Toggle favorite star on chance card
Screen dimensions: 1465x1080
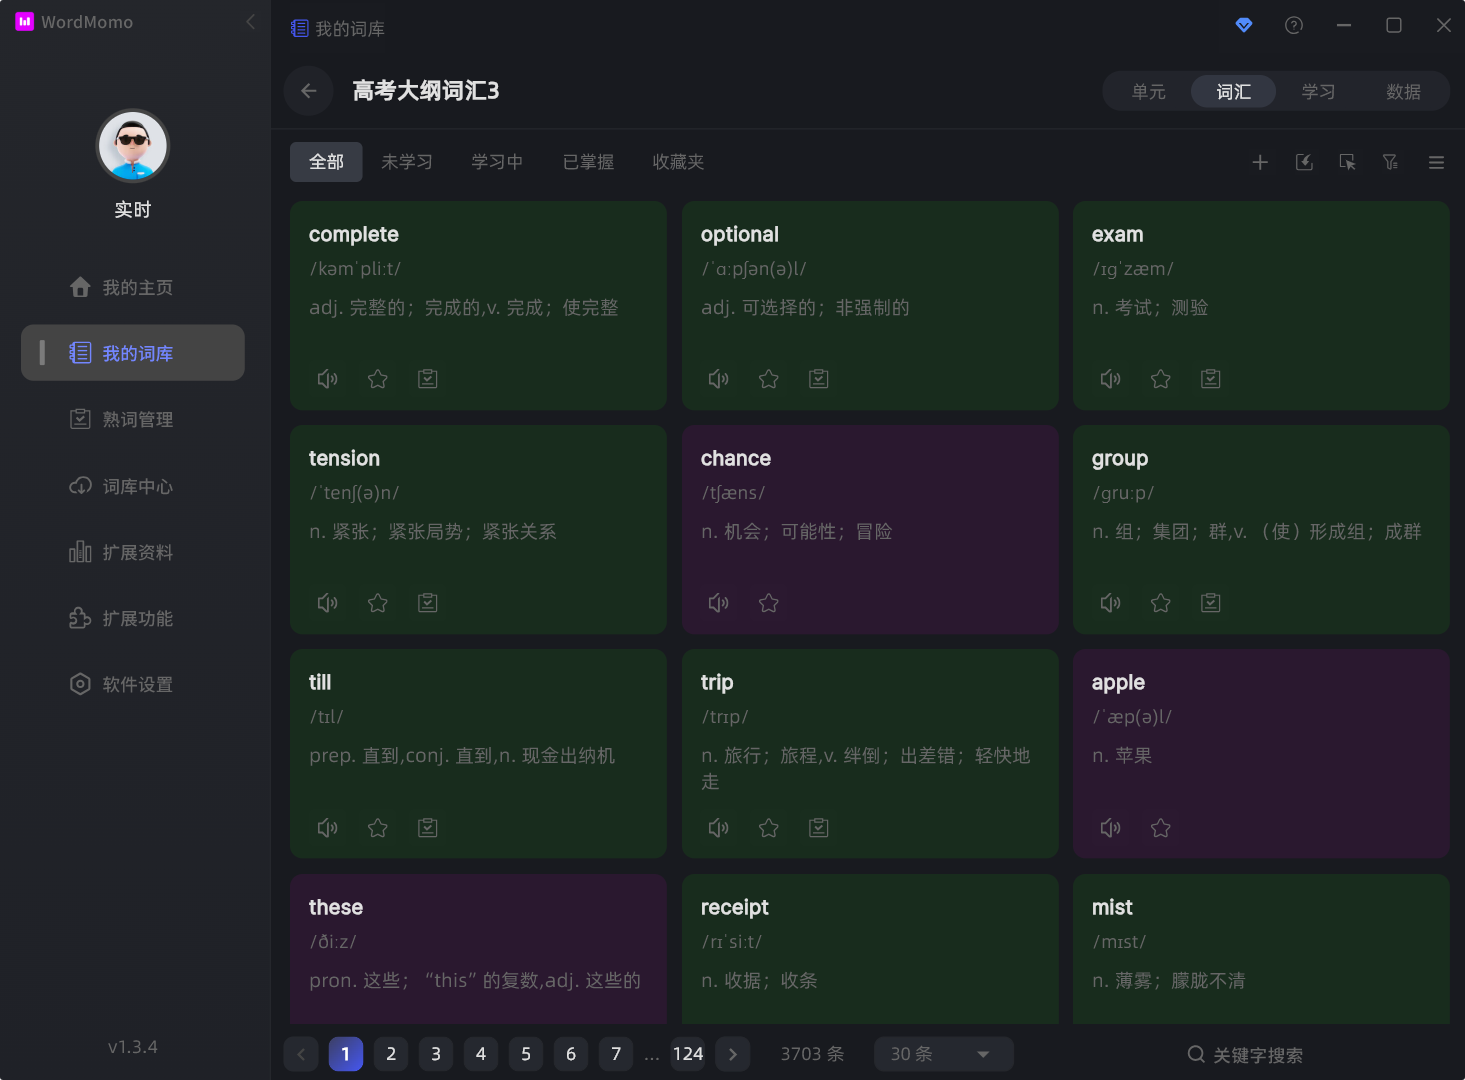click(768, 603)
